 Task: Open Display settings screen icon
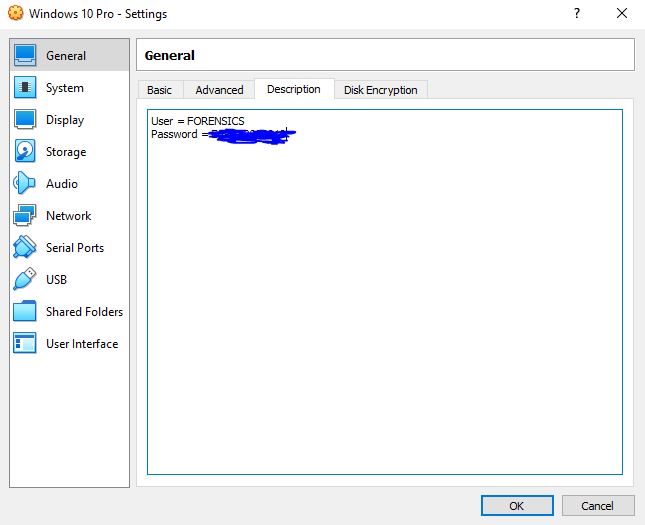(x=25, y=119)
